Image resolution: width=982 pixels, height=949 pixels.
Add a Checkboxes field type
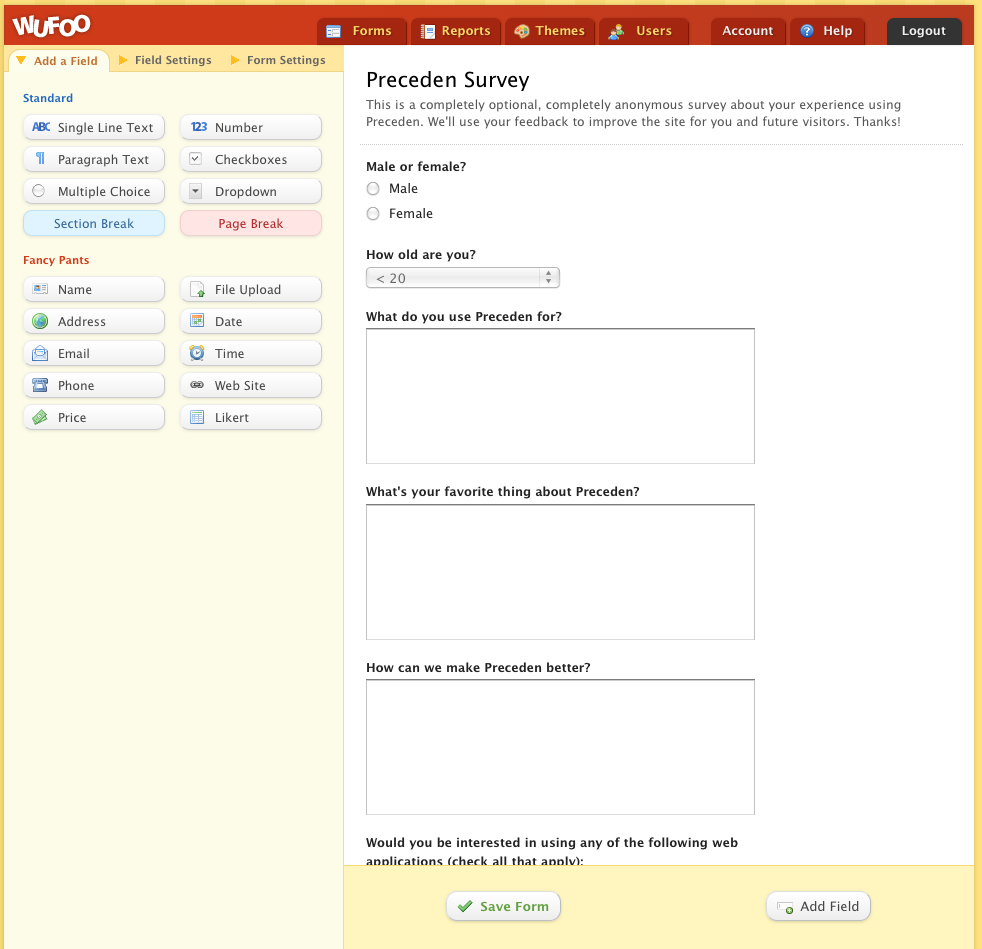pyautogui.click(x=251, y=160)
